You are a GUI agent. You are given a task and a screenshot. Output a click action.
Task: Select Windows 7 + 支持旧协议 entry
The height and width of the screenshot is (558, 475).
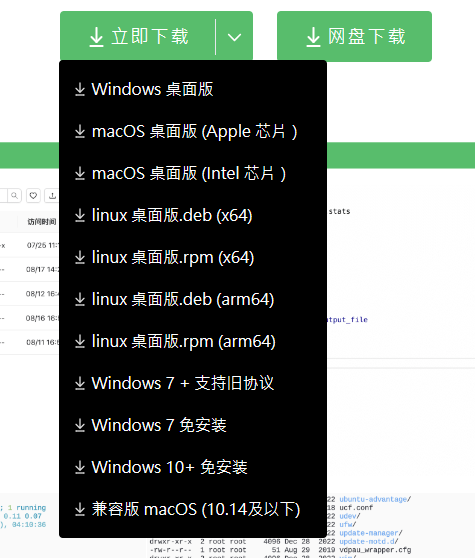(193, 383)
